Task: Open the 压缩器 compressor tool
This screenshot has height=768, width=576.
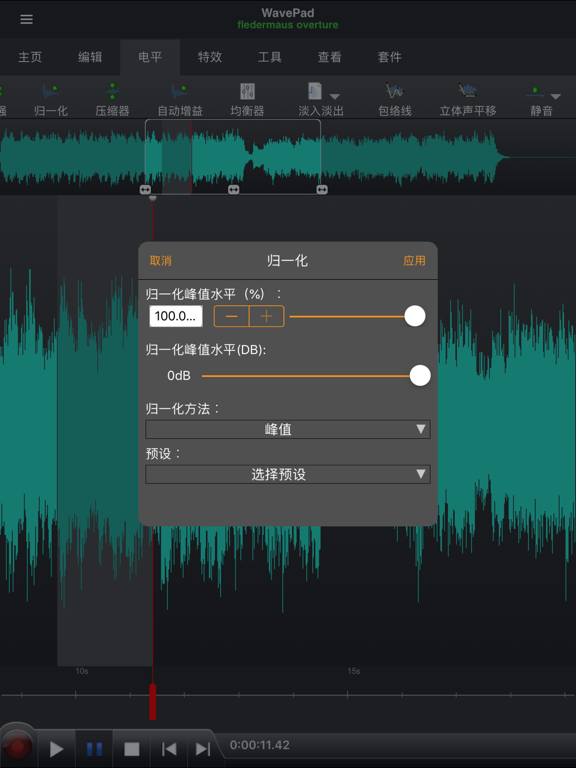Action: (x=113, y=100)
